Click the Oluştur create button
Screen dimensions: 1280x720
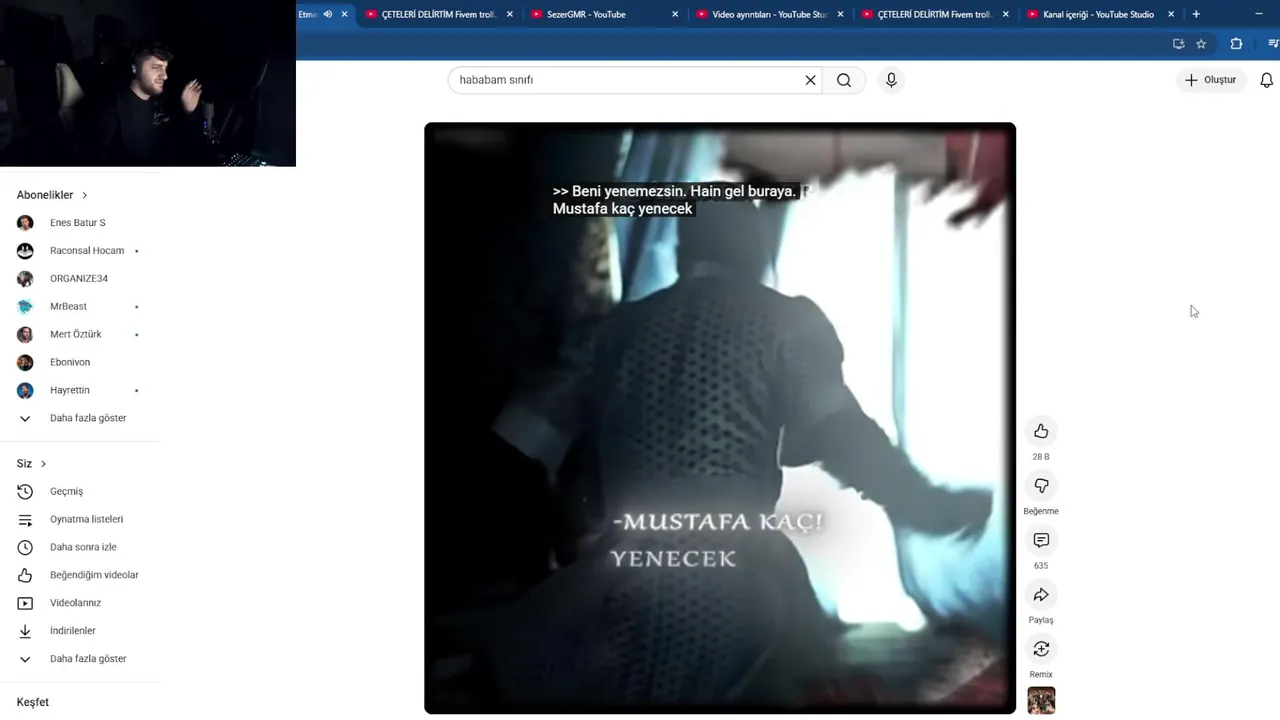(1210, 80)
